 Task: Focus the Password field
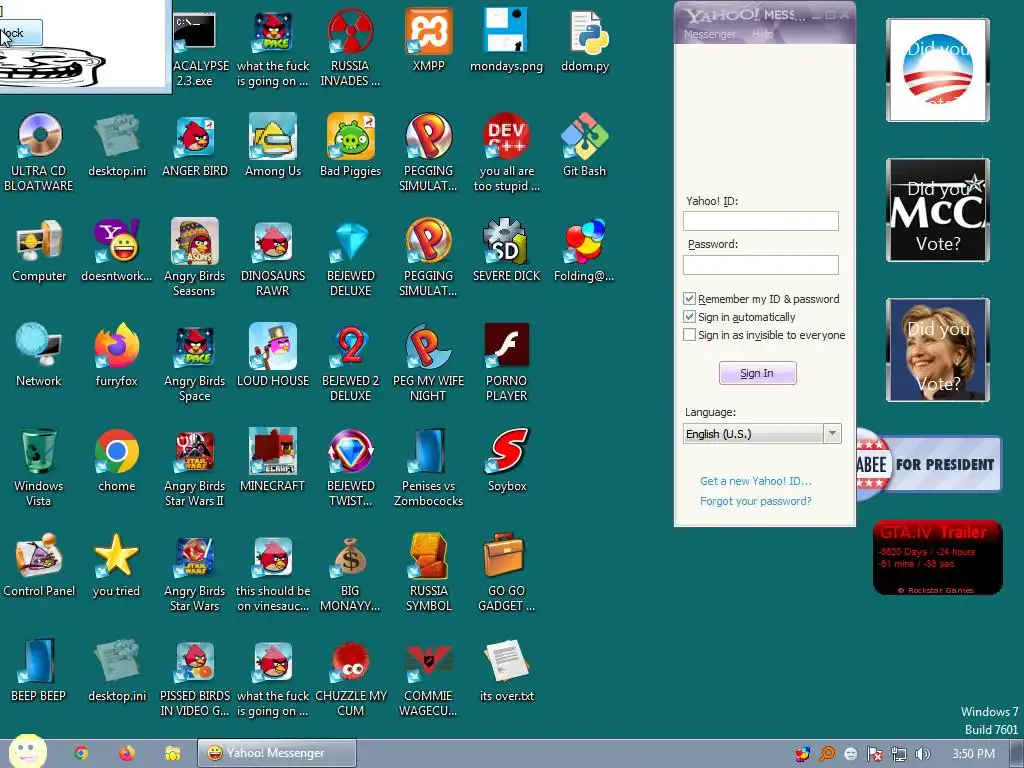coord(761,264)
